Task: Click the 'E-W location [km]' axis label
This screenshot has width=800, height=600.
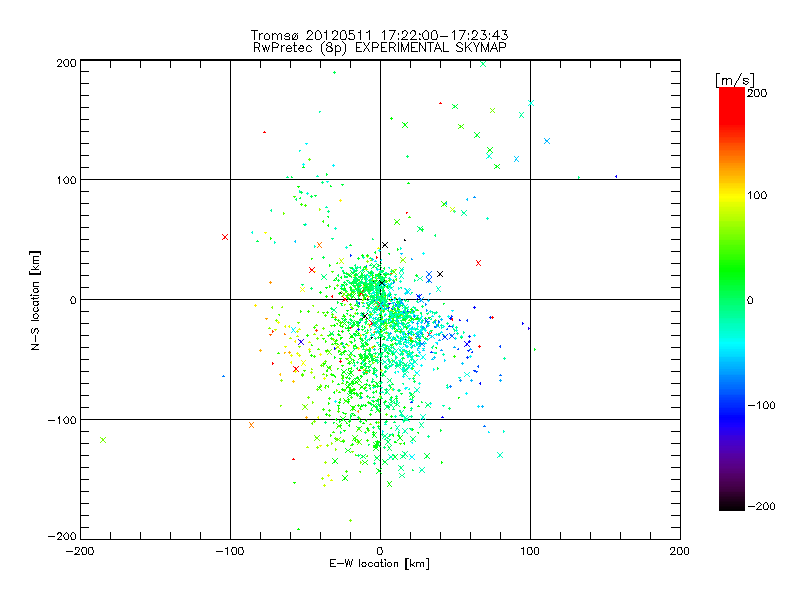Action: click(x=379, y=564)
